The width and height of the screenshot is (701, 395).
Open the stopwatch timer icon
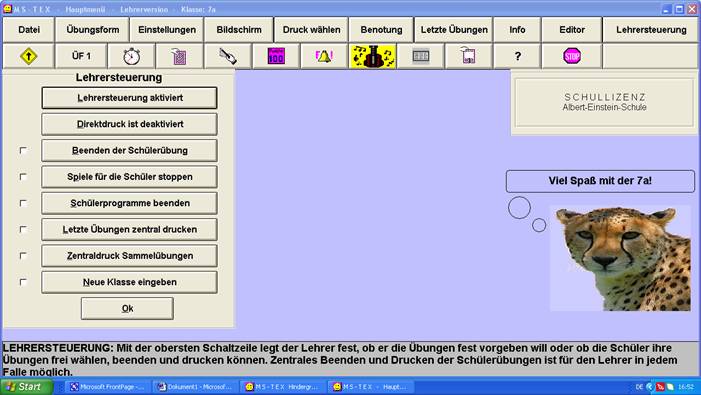coord(131,56)
